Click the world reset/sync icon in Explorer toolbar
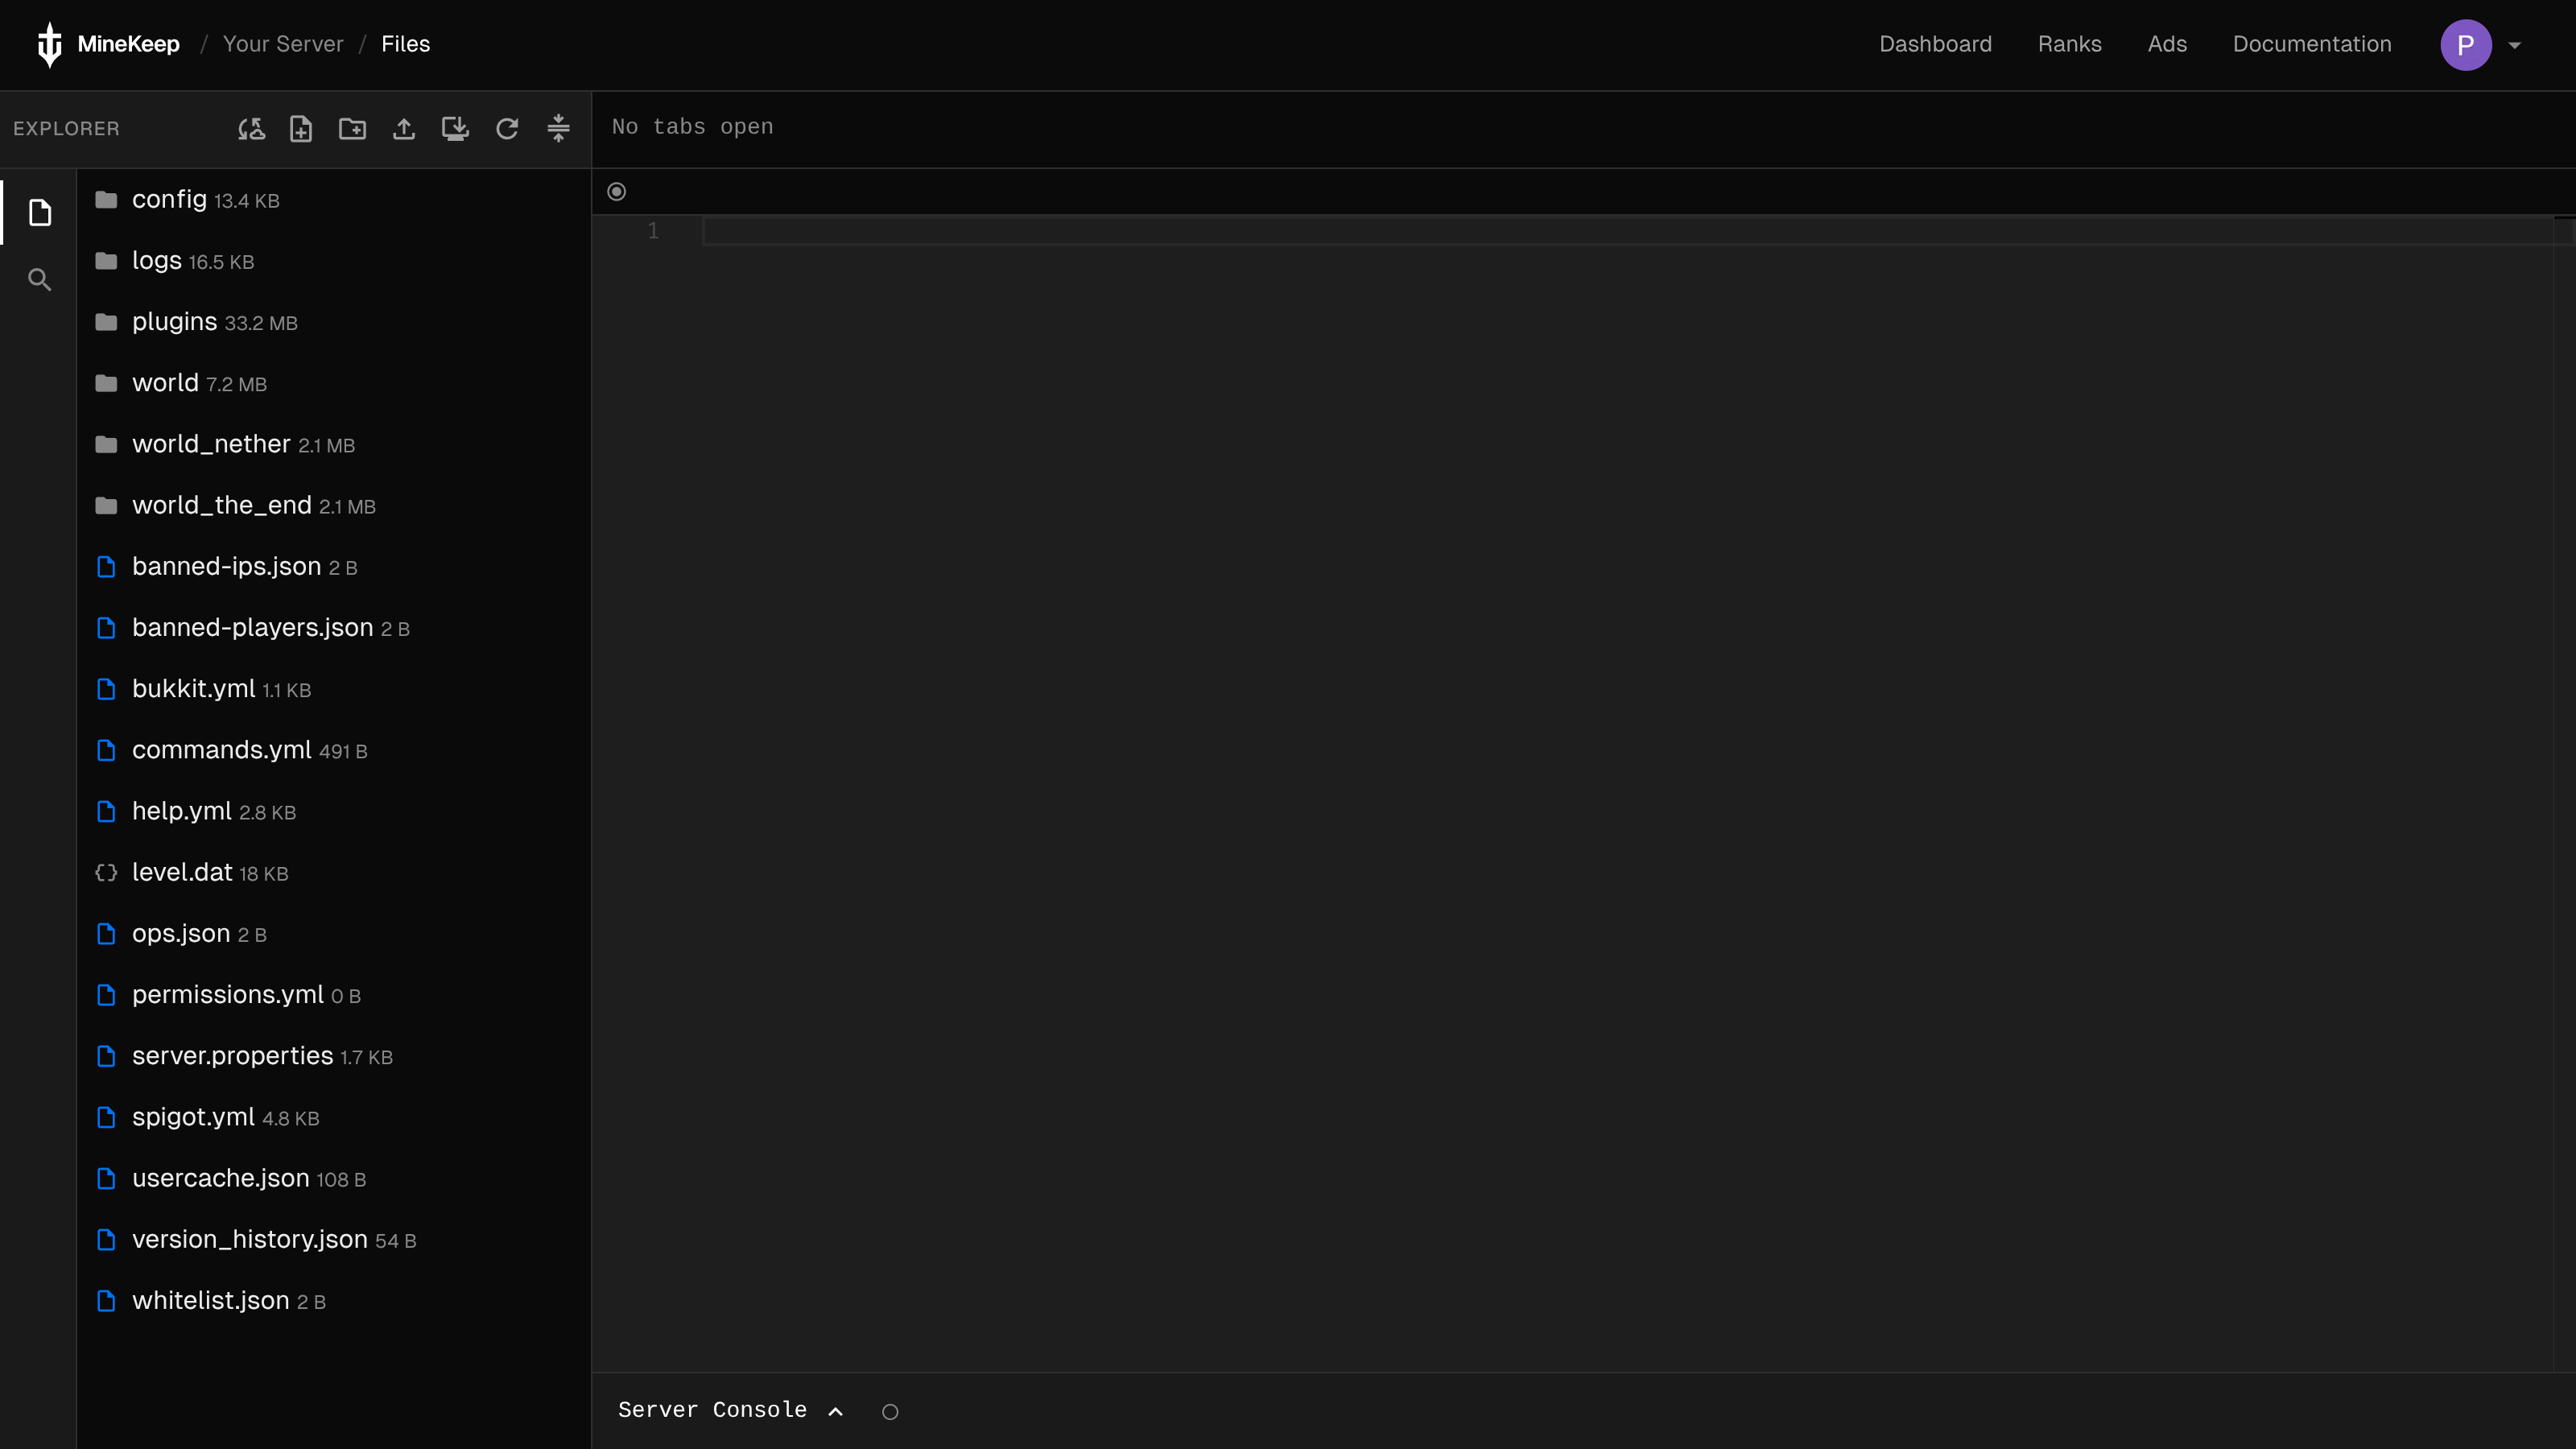 tap(251, 129)
